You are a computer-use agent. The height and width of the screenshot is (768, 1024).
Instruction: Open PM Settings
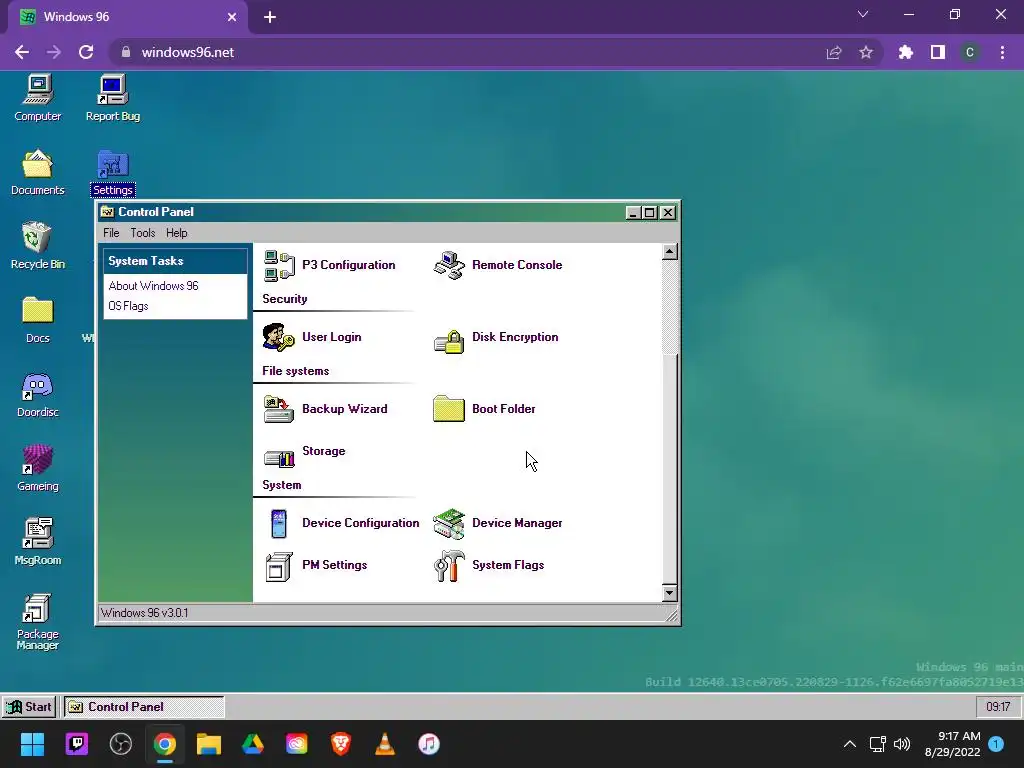point(315,566)
